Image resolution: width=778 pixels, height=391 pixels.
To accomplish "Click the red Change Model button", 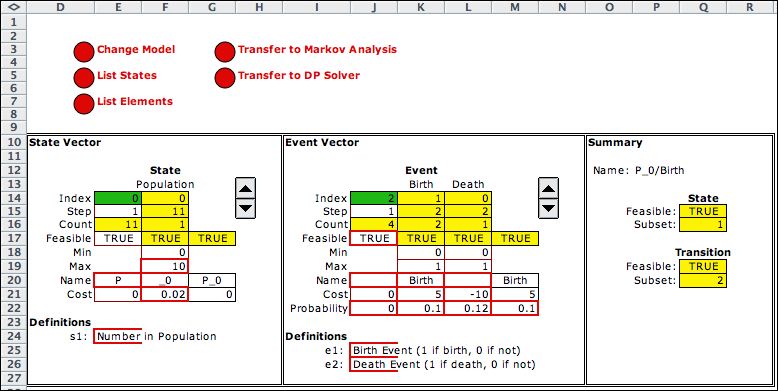I will pyautogui.click(x=84, y=52).
